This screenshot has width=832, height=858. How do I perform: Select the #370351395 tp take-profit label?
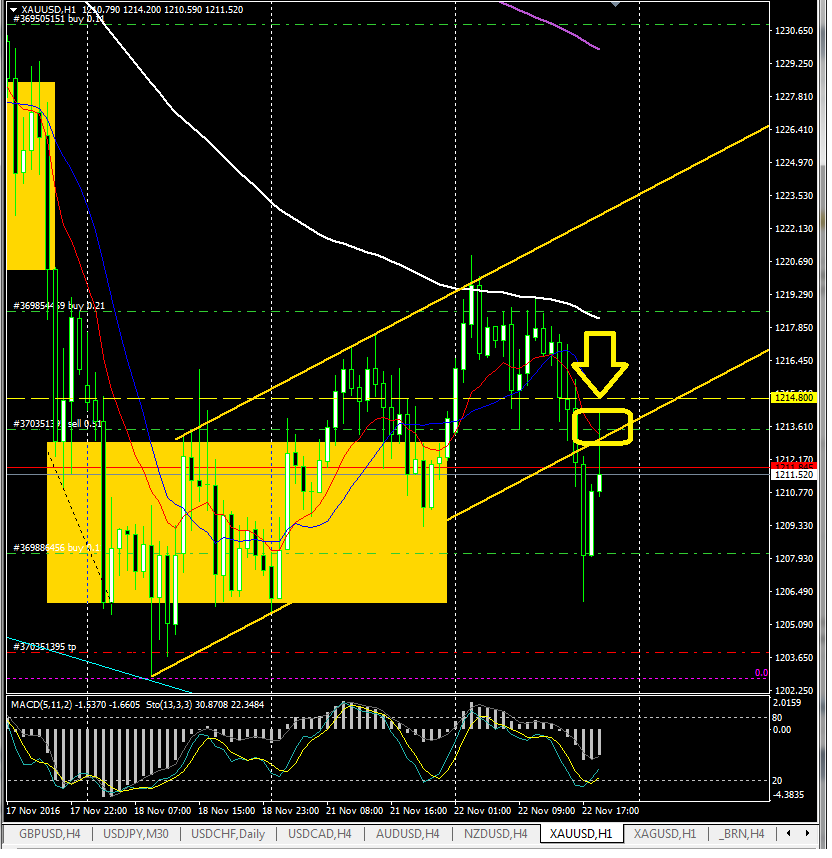44,647
